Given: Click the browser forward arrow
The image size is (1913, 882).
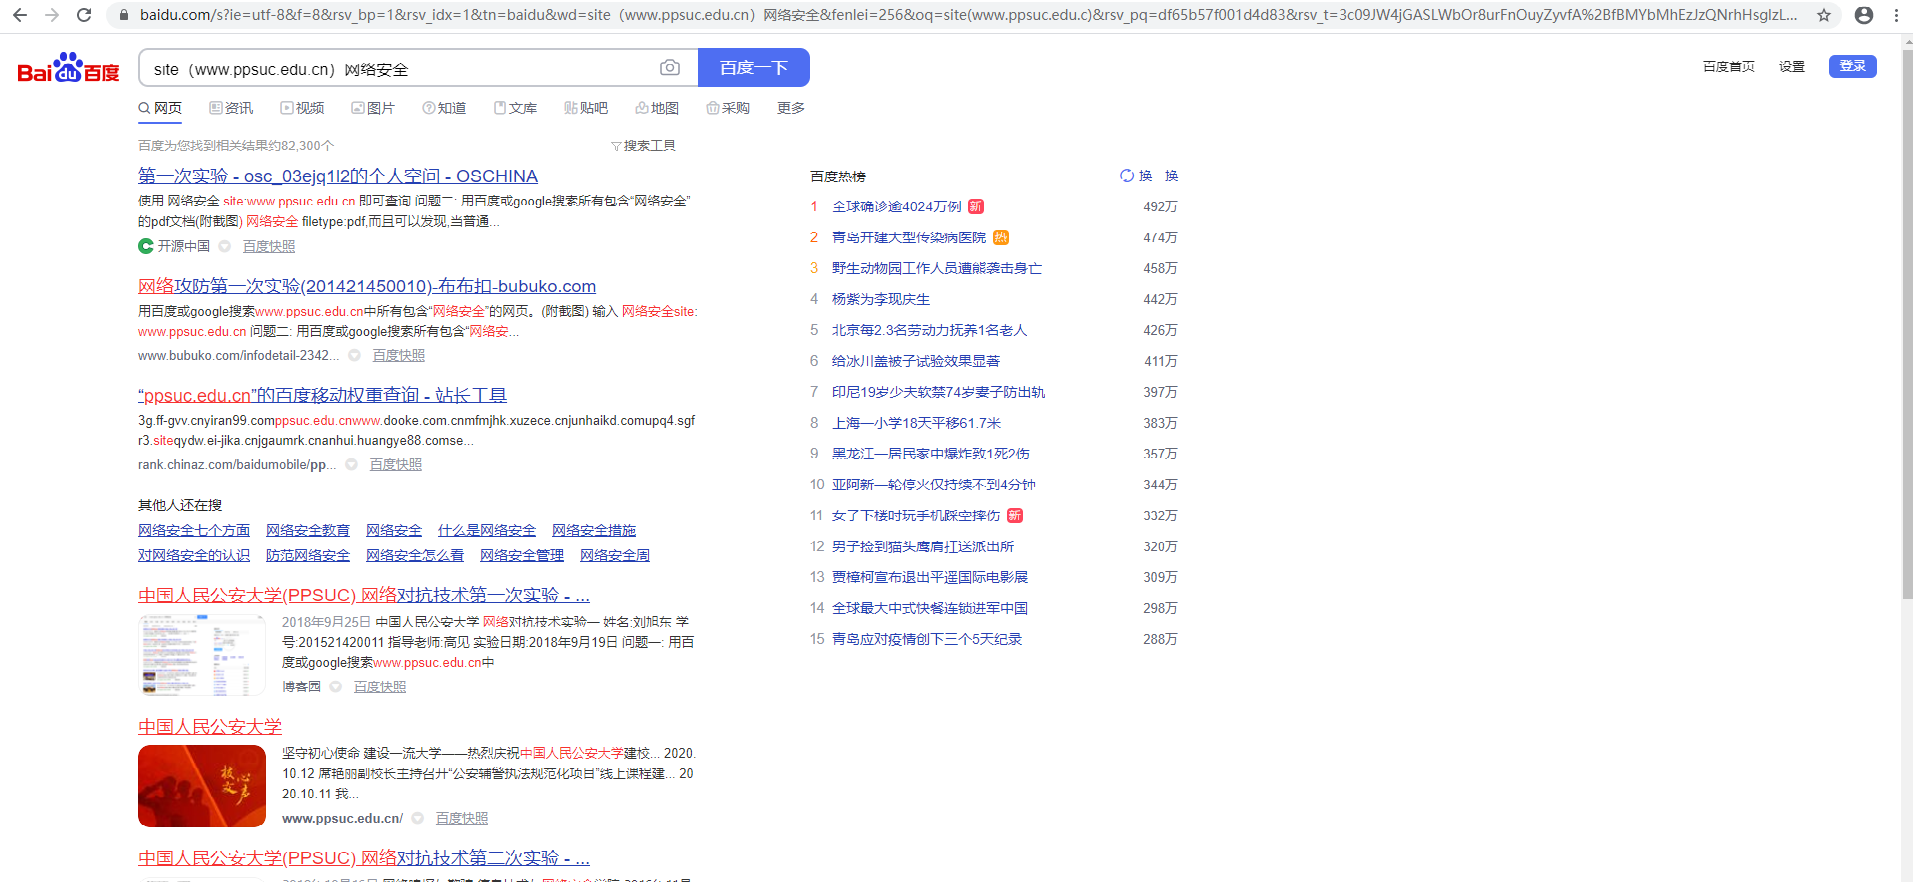Looking at the screenshot, I should click(52, 15).
